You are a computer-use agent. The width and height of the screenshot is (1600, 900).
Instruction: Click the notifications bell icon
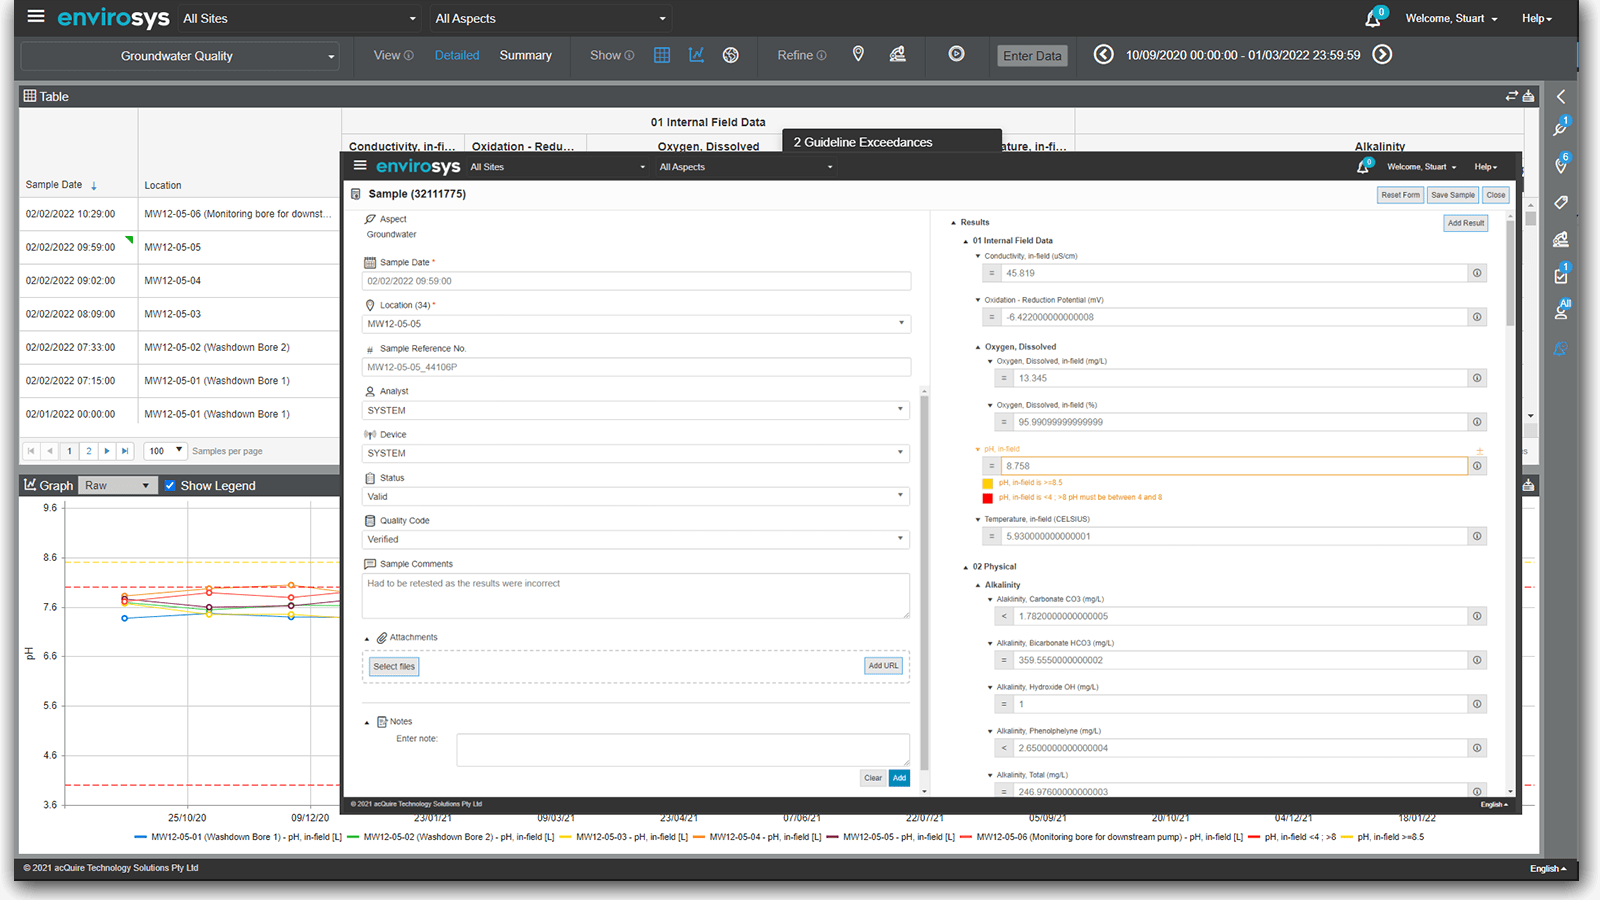(x=1373, y=19)
